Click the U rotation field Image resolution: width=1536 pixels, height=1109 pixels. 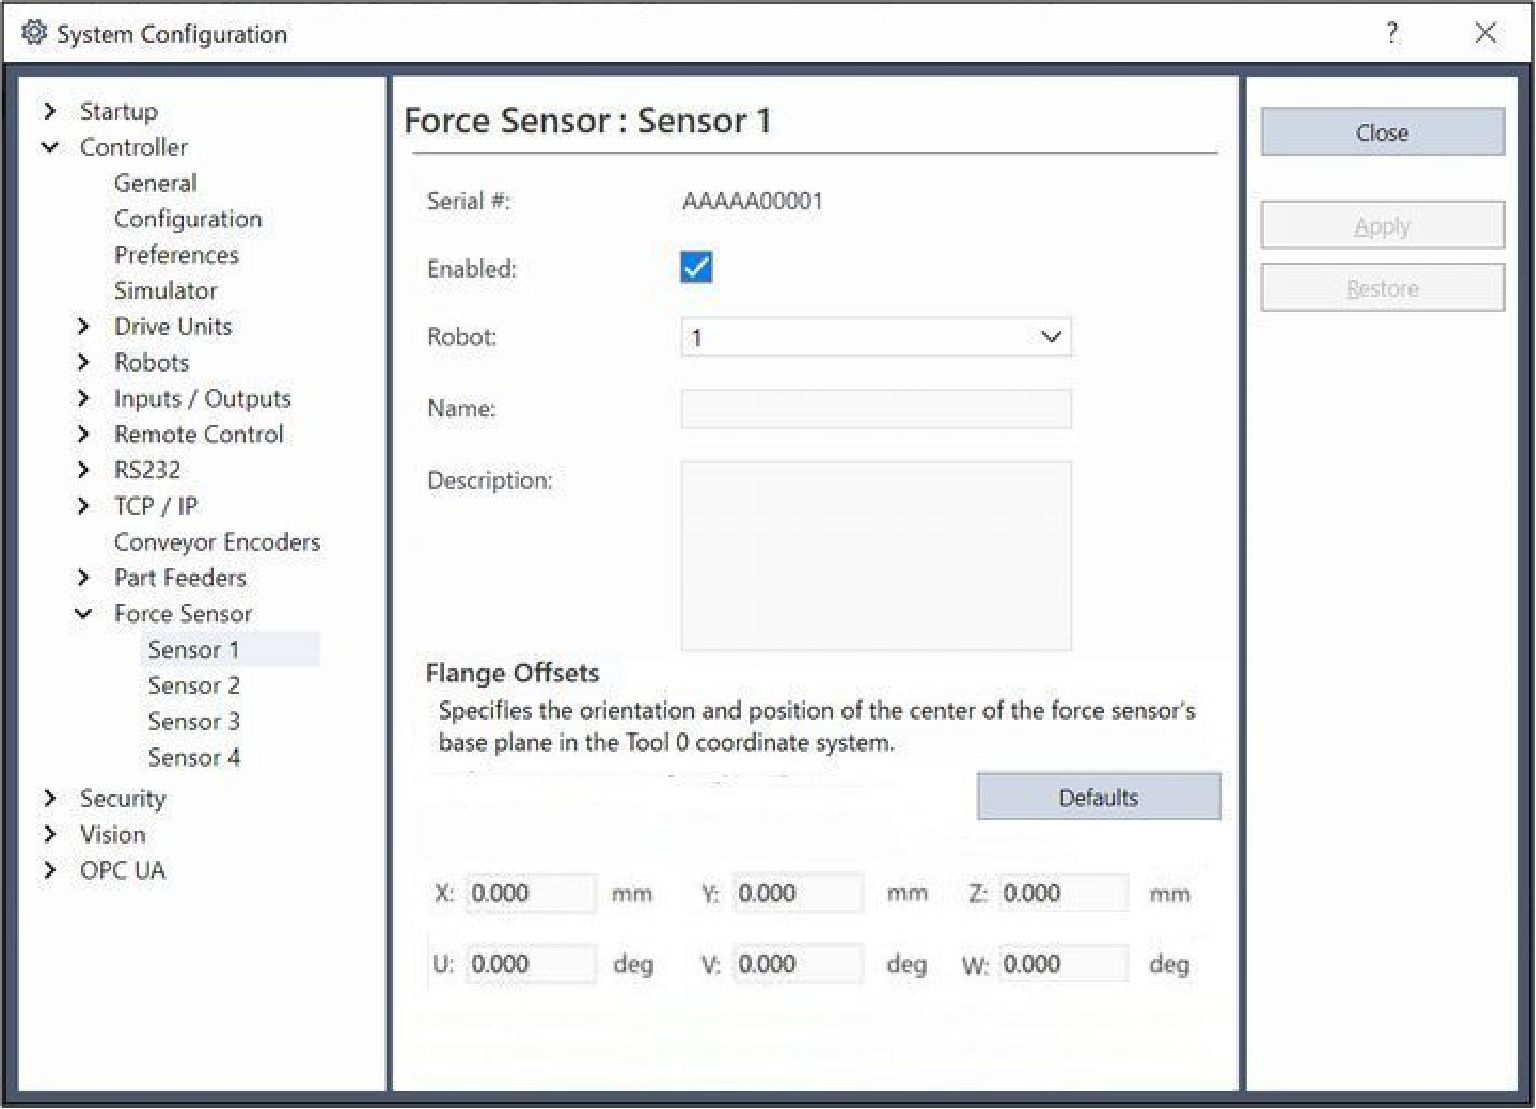pyautogui.click(x=531, y=964)
